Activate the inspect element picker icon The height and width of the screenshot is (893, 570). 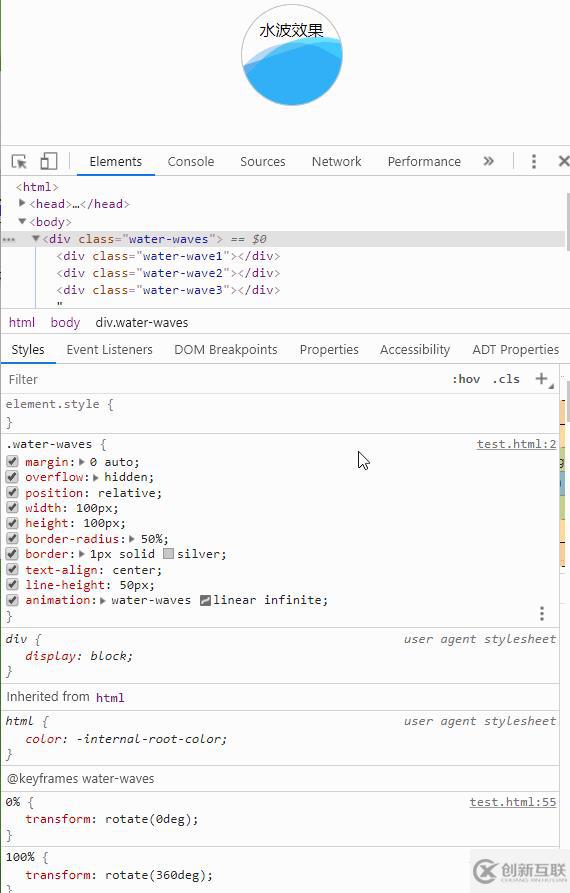click(x=19, y=162)
